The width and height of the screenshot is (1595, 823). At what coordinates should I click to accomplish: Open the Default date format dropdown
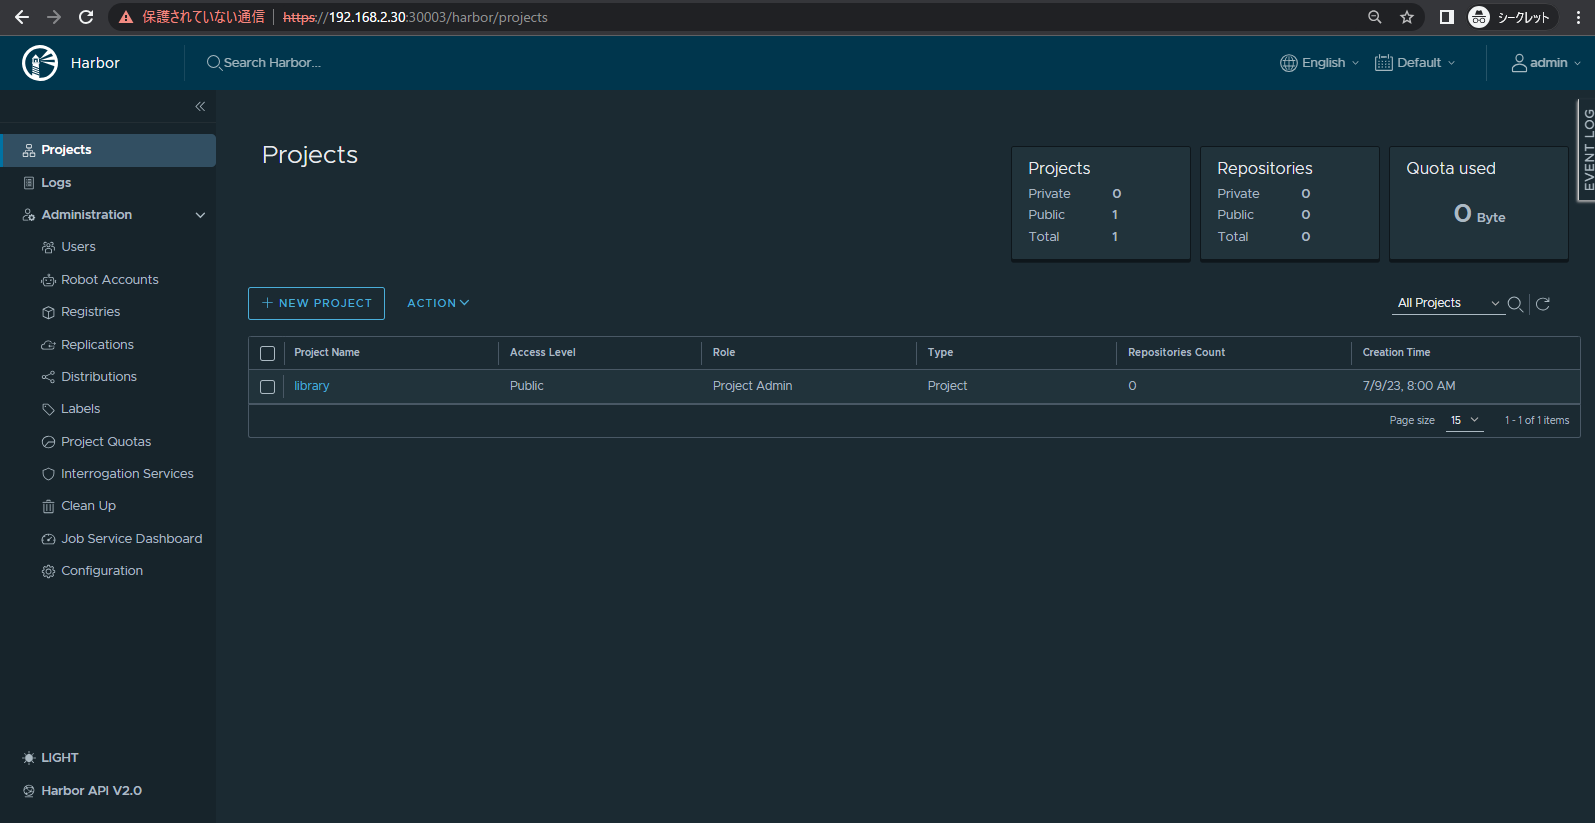tap(1416, 63)
